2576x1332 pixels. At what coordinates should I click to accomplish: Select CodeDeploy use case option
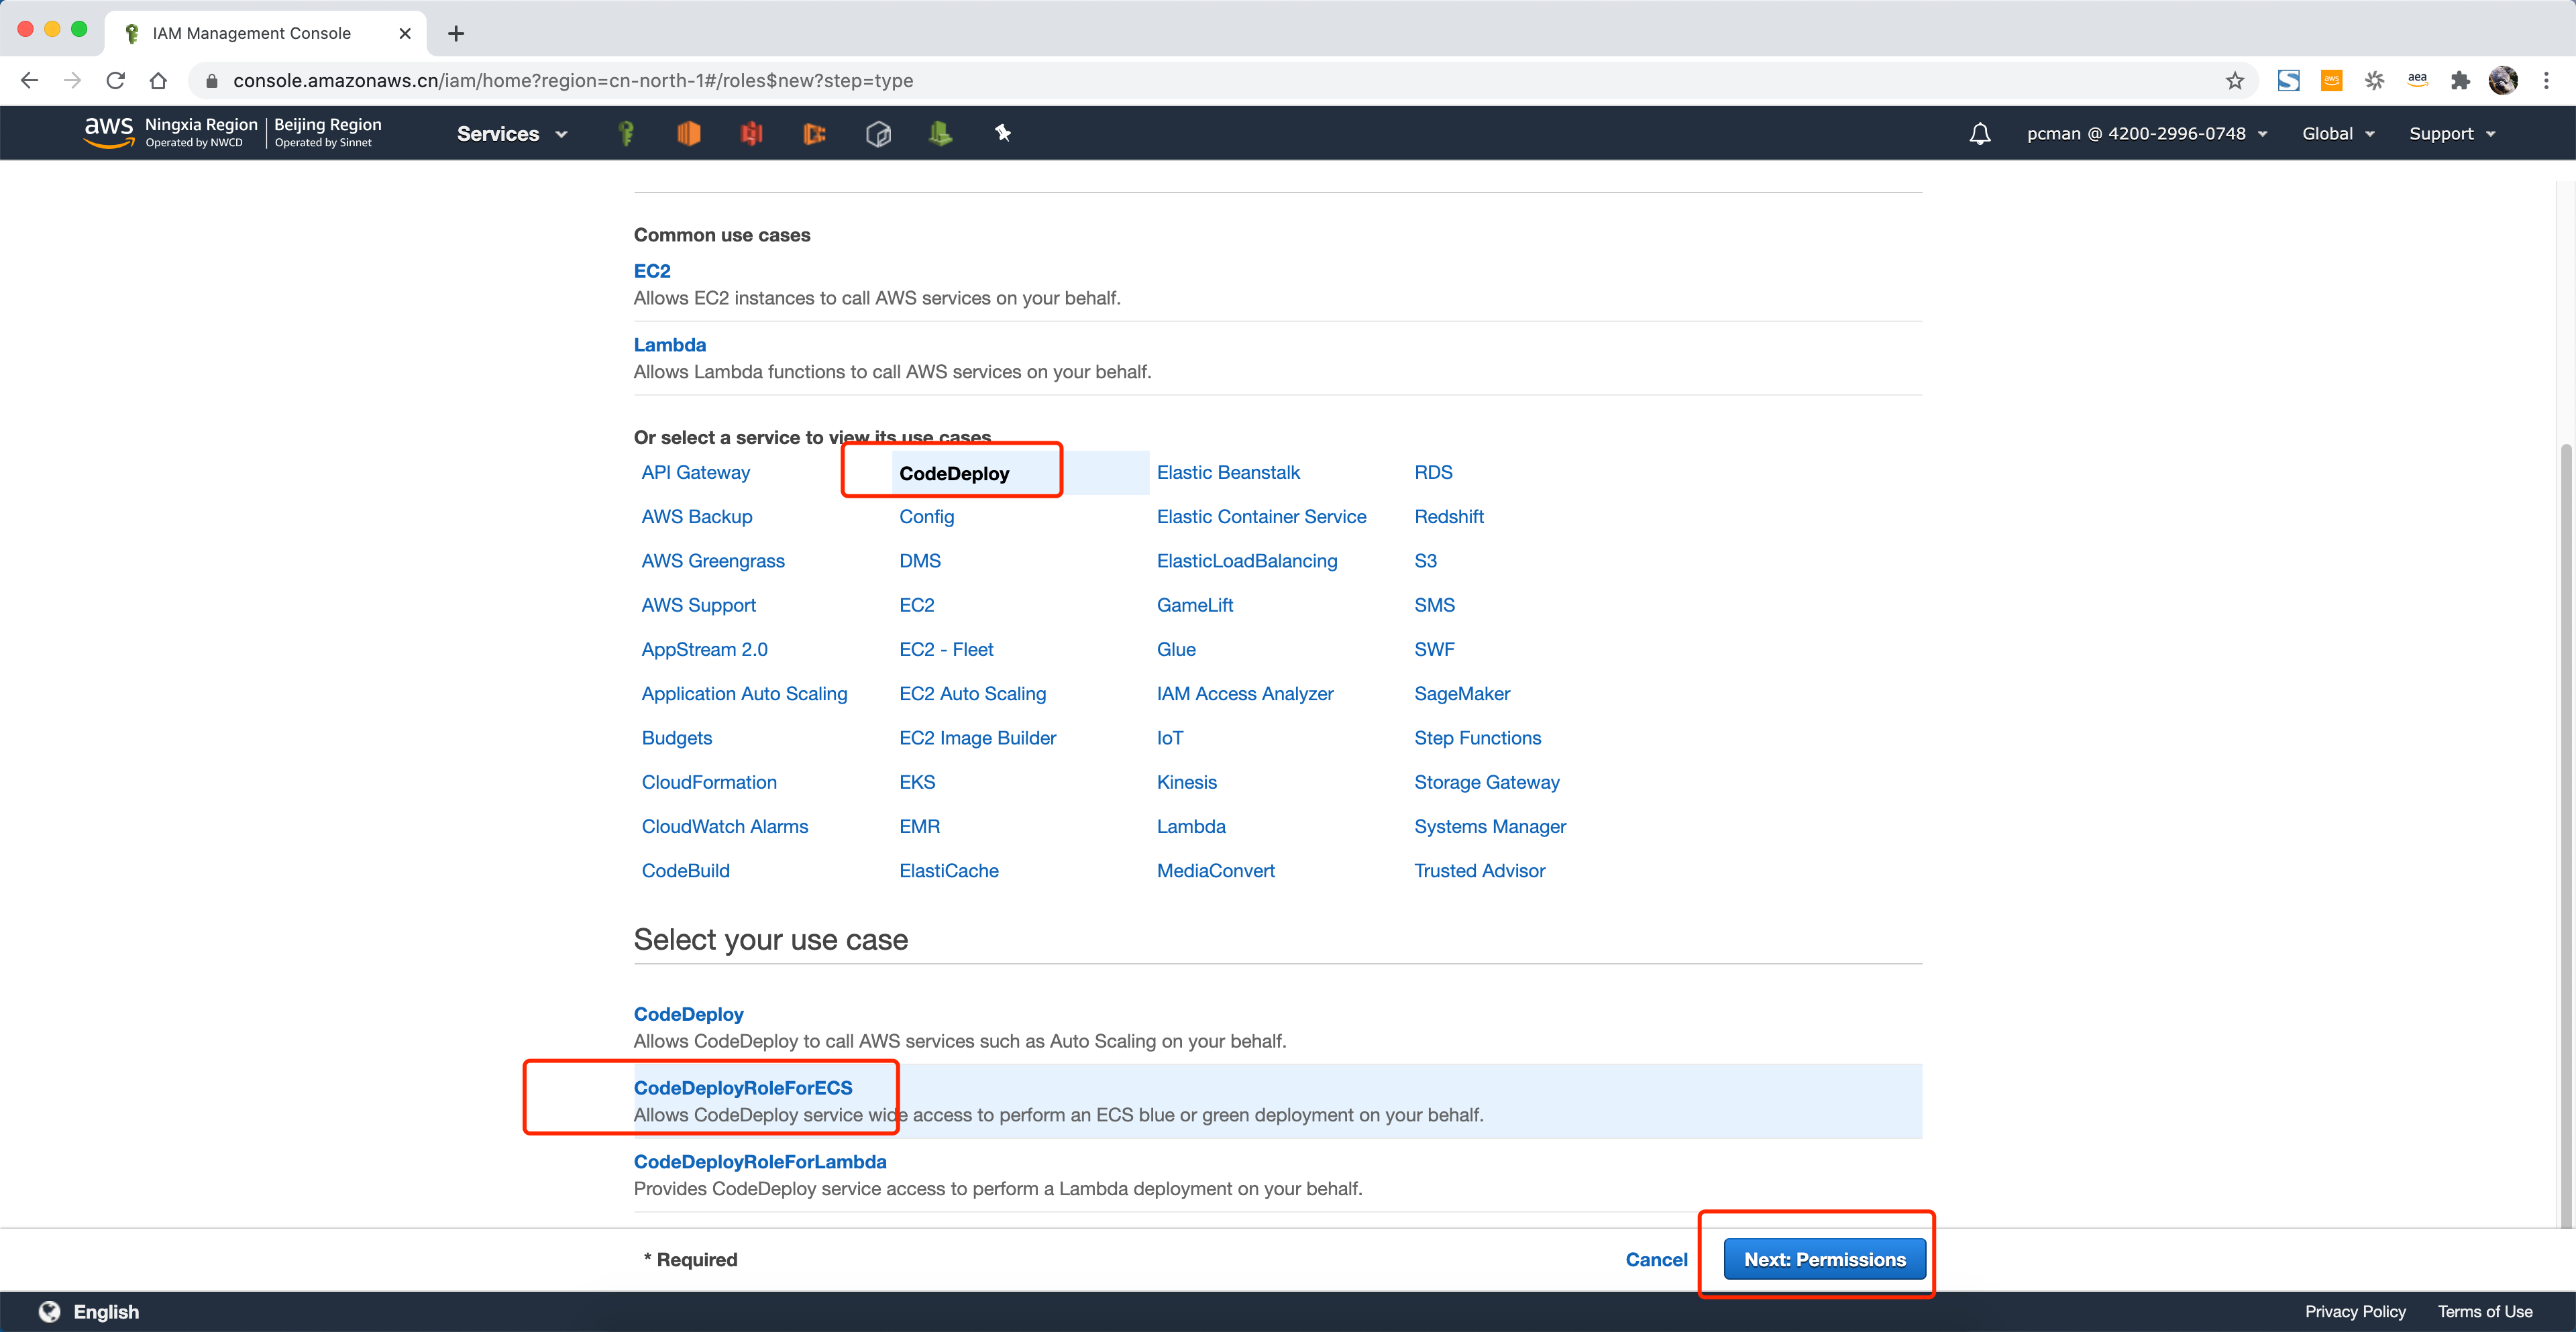(688, 1014)
